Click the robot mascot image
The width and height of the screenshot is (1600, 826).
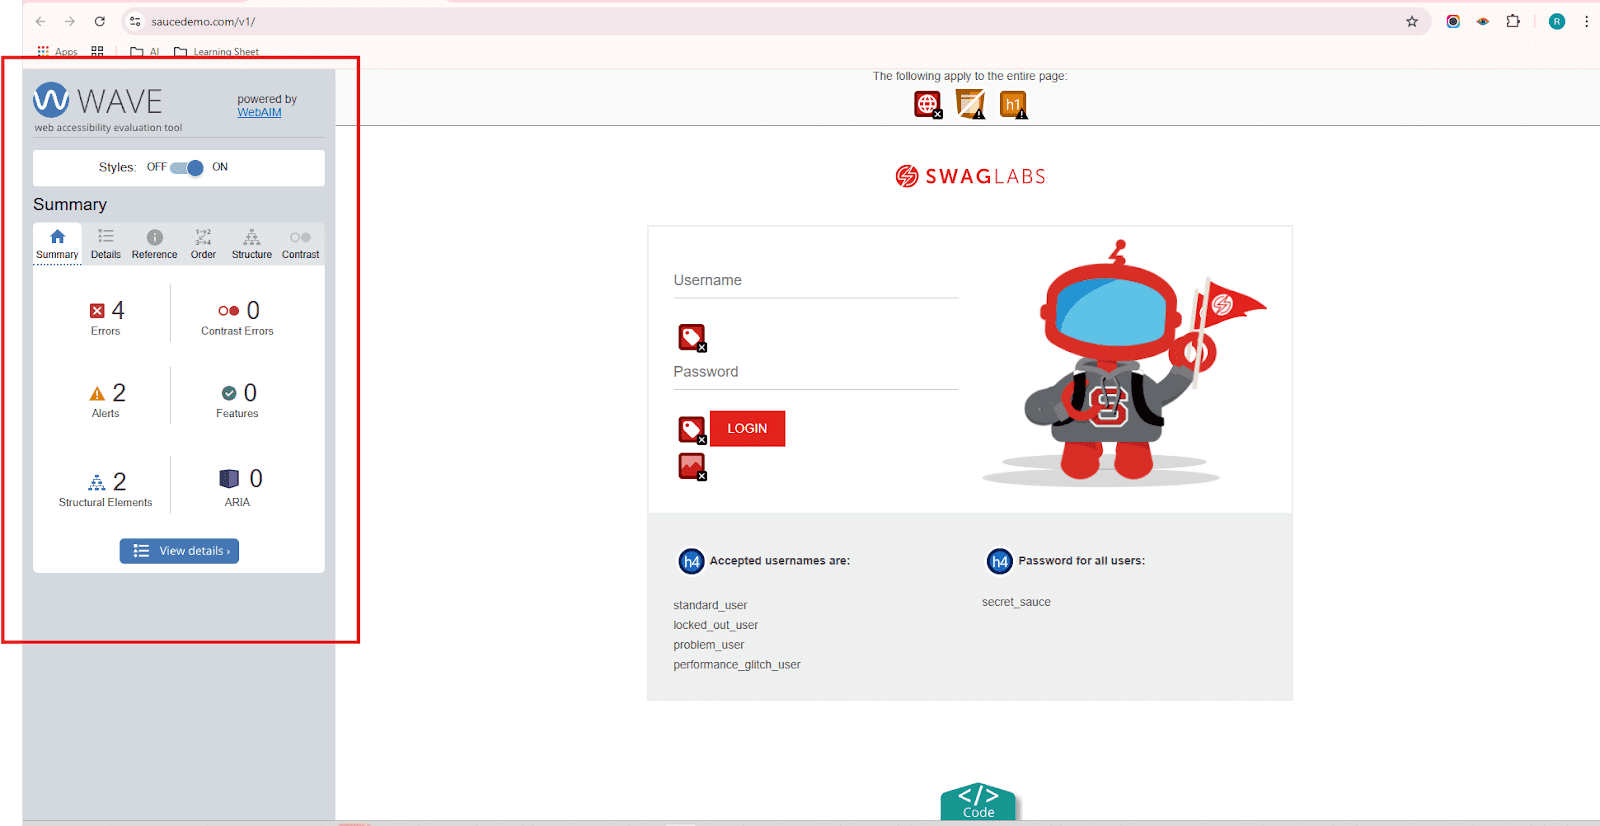[1125, 363]
